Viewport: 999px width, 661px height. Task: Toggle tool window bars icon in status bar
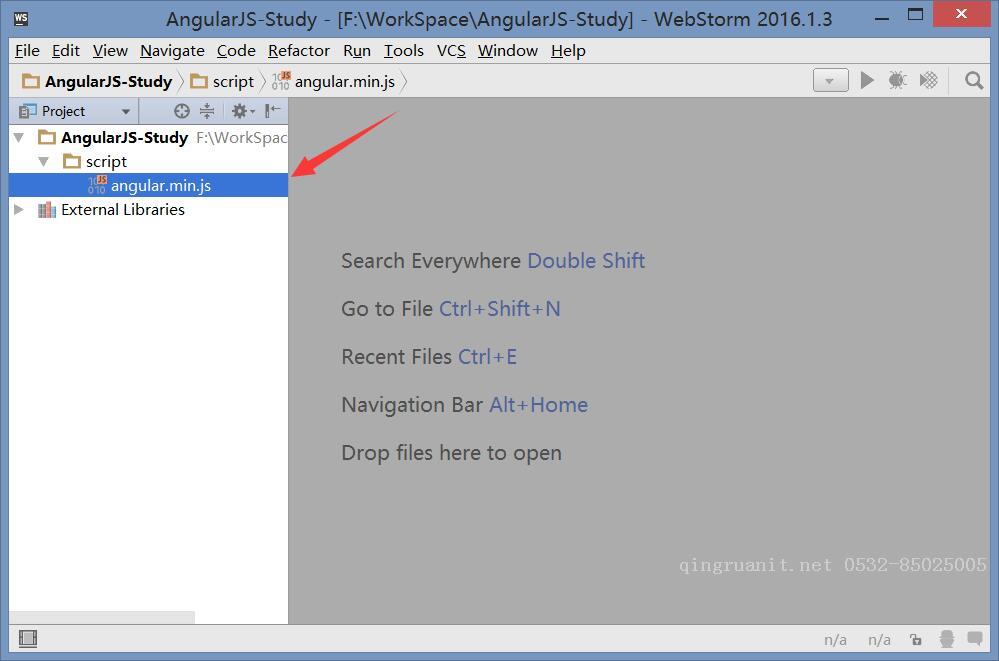[27, 638]
